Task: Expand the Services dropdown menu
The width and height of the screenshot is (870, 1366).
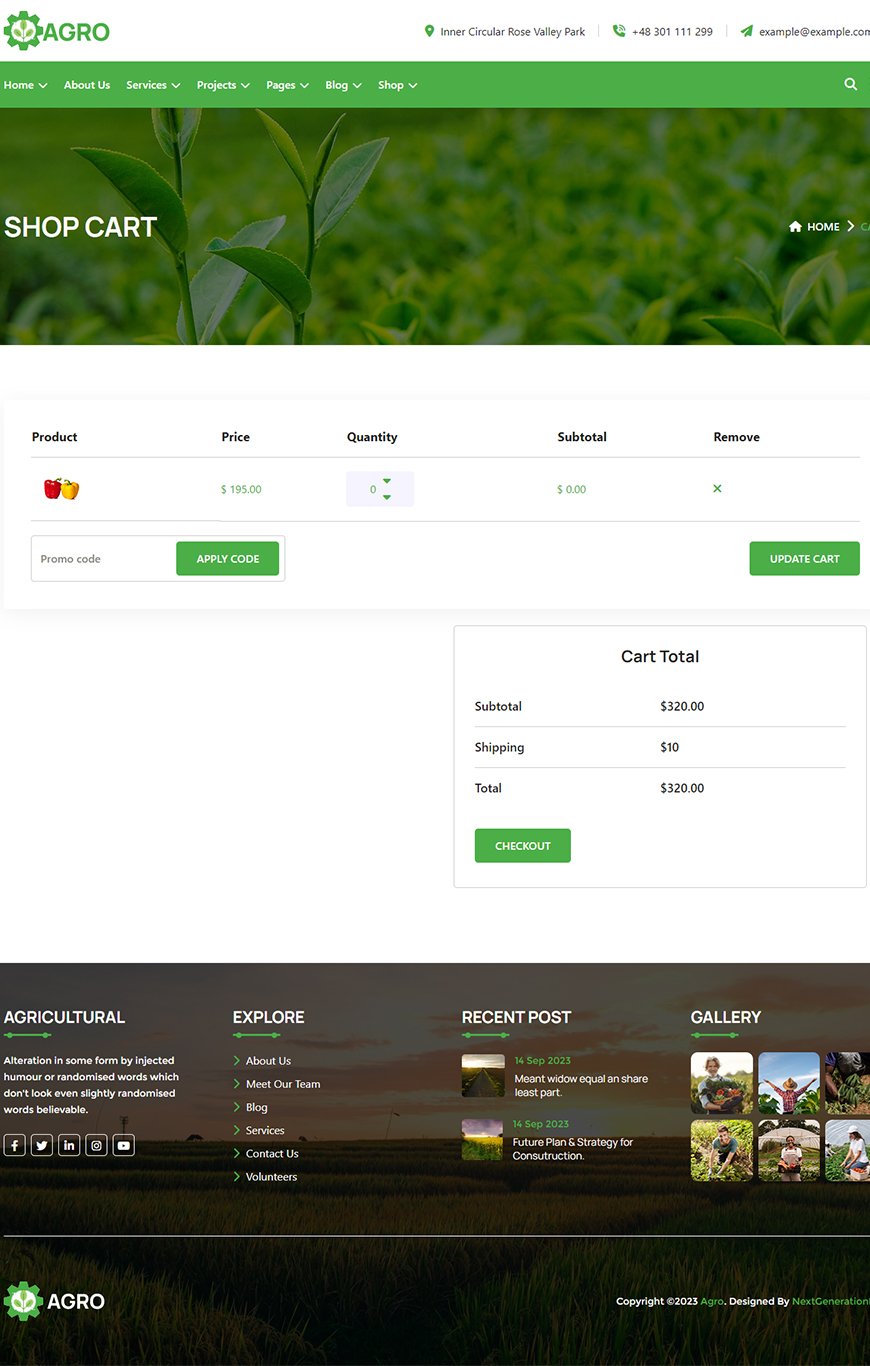Action: (x=153, y=85)
